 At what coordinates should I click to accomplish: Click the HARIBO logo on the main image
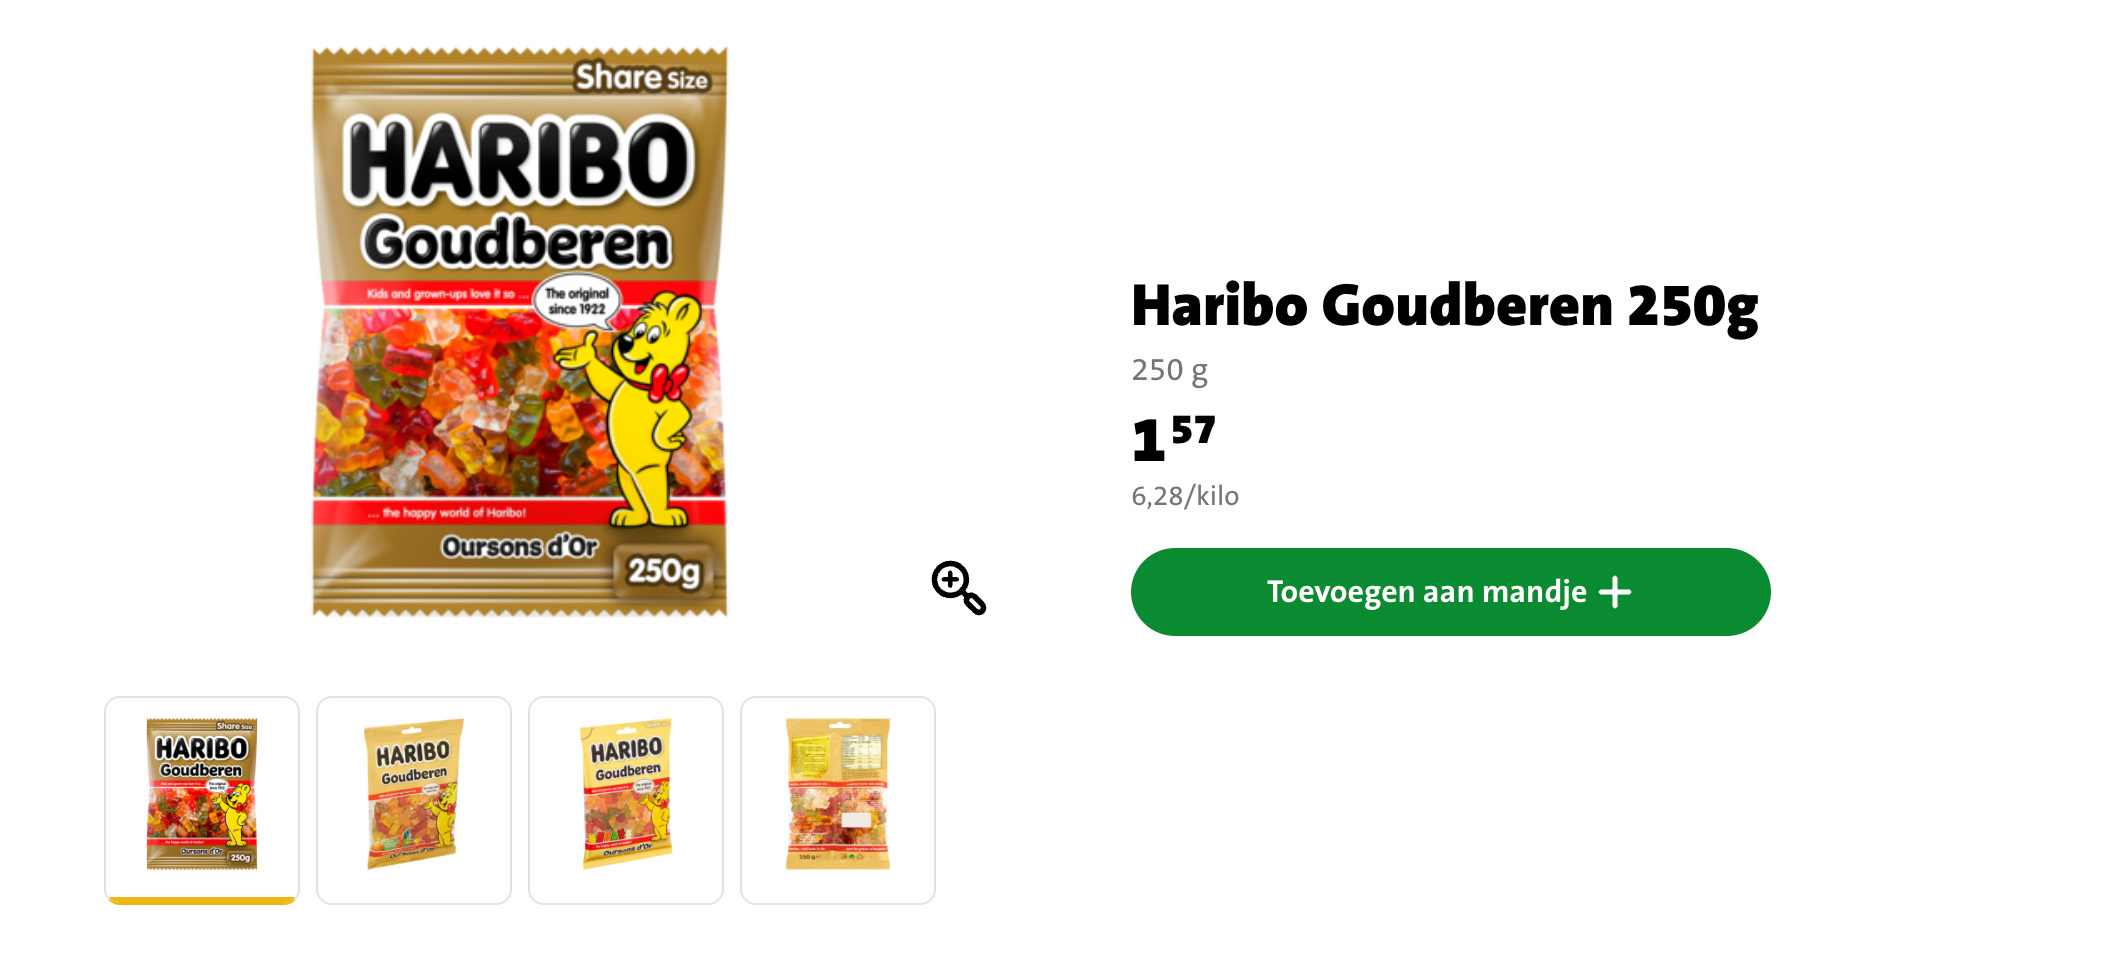(519, 160)
